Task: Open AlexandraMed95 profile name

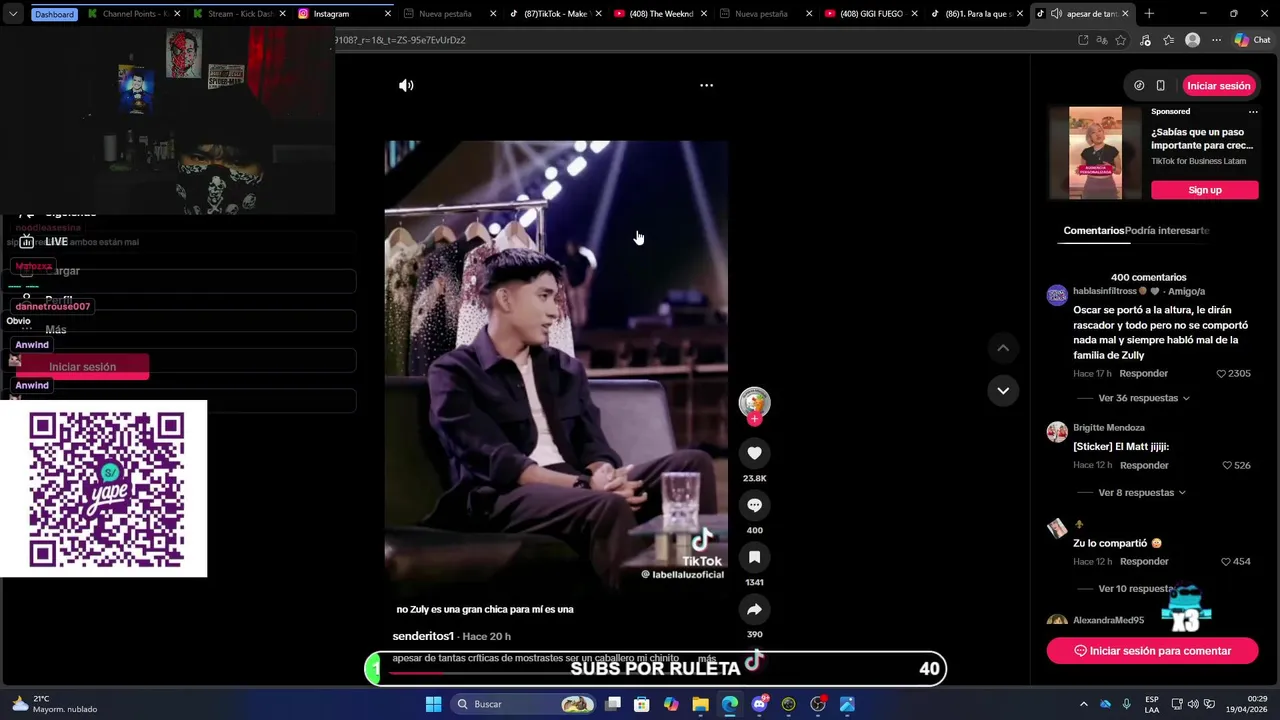Action: [1108, 620]
